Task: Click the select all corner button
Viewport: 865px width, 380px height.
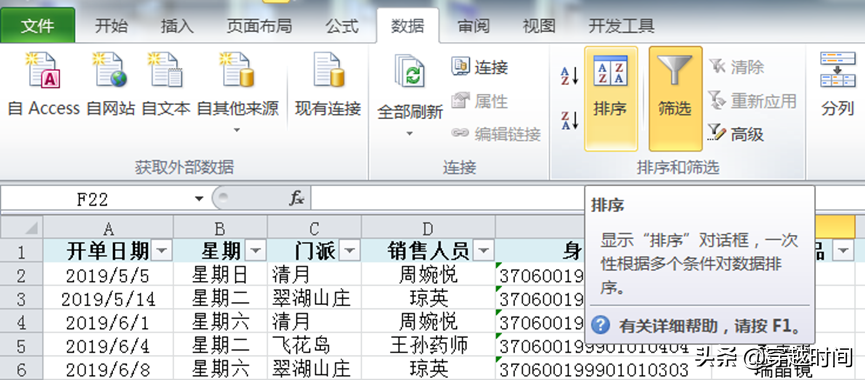Action: point(22,227)
